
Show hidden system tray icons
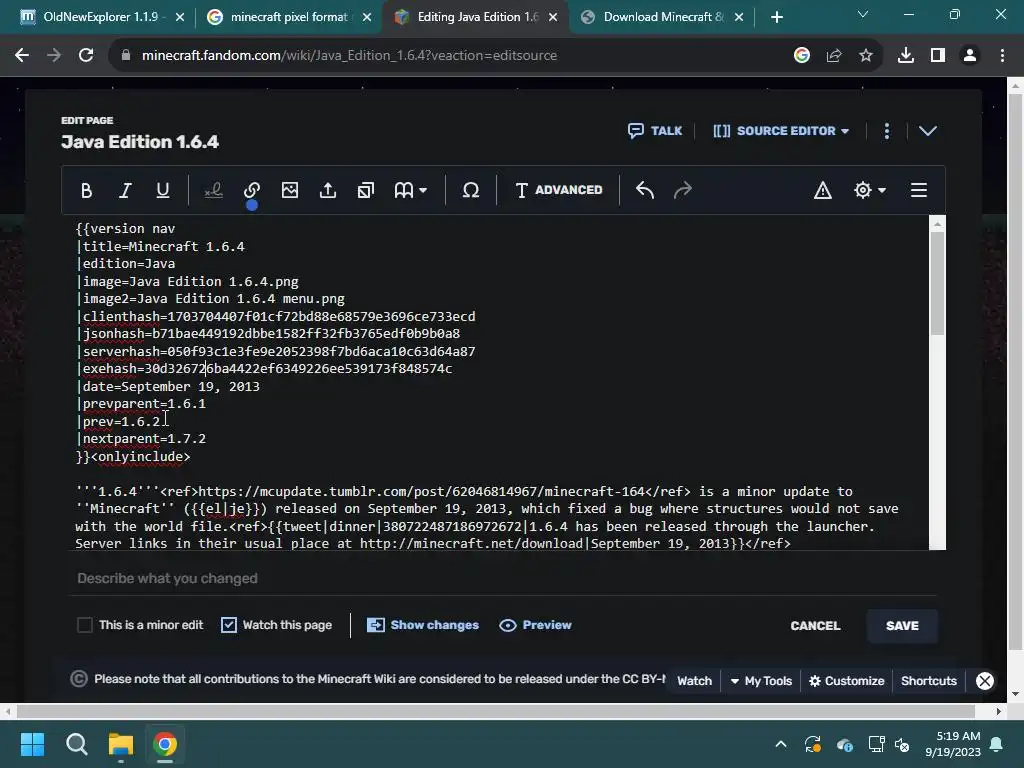click(x=780, y=744)
